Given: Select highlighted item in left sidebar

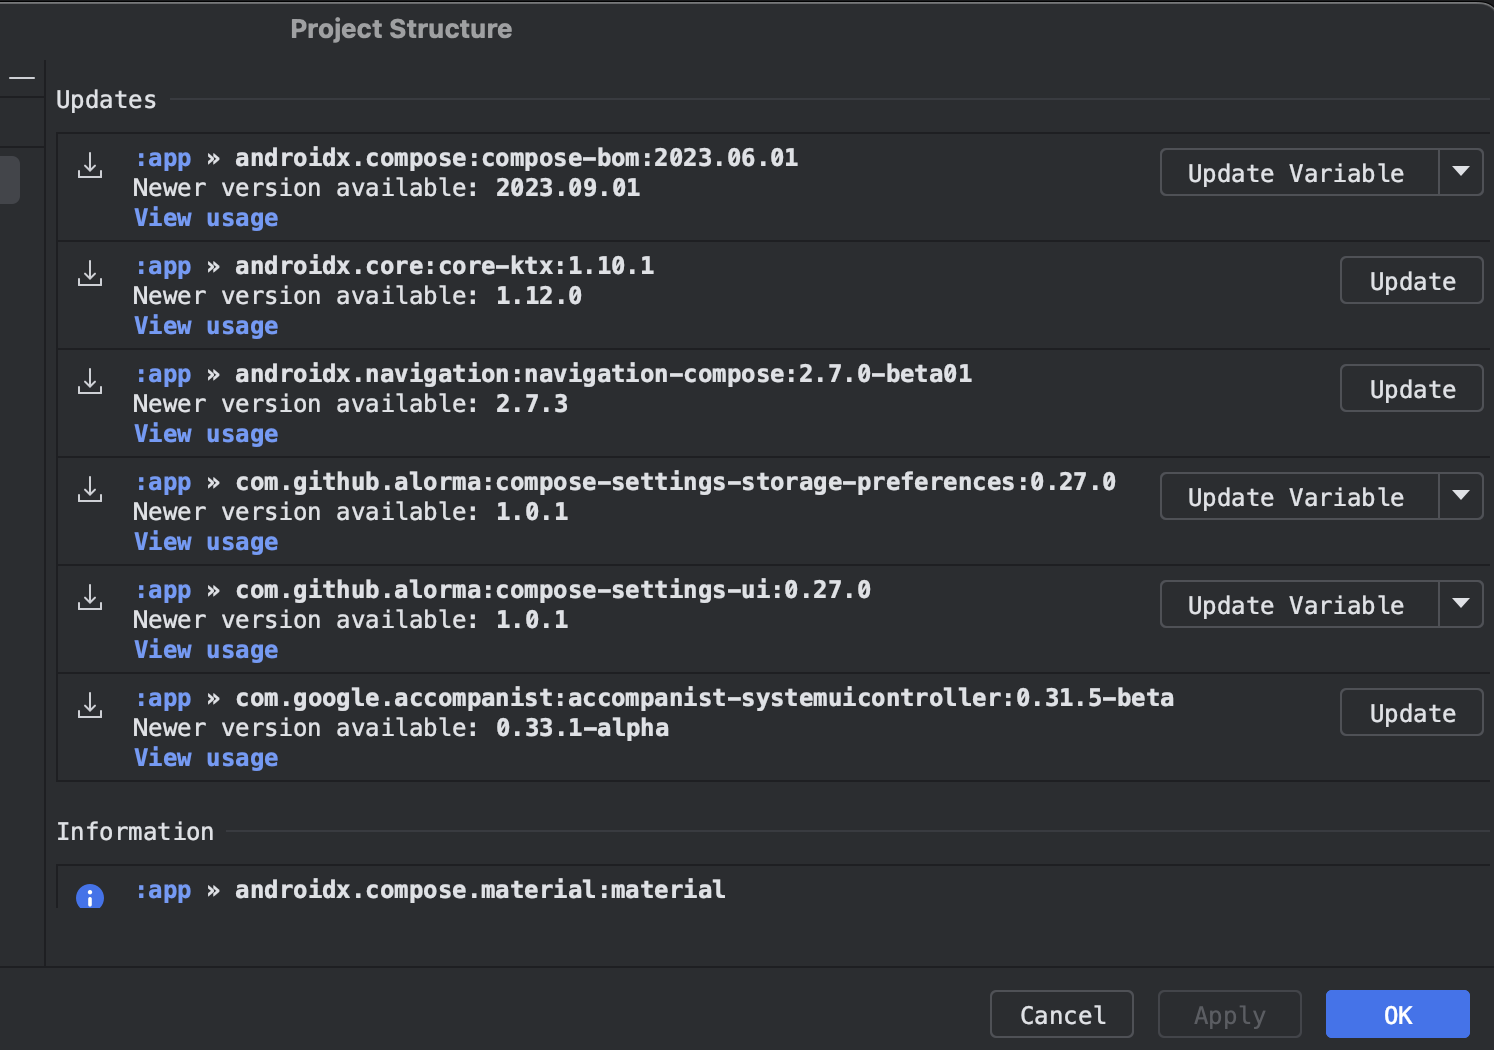Looking at the screenshot, I should point(10,179).
